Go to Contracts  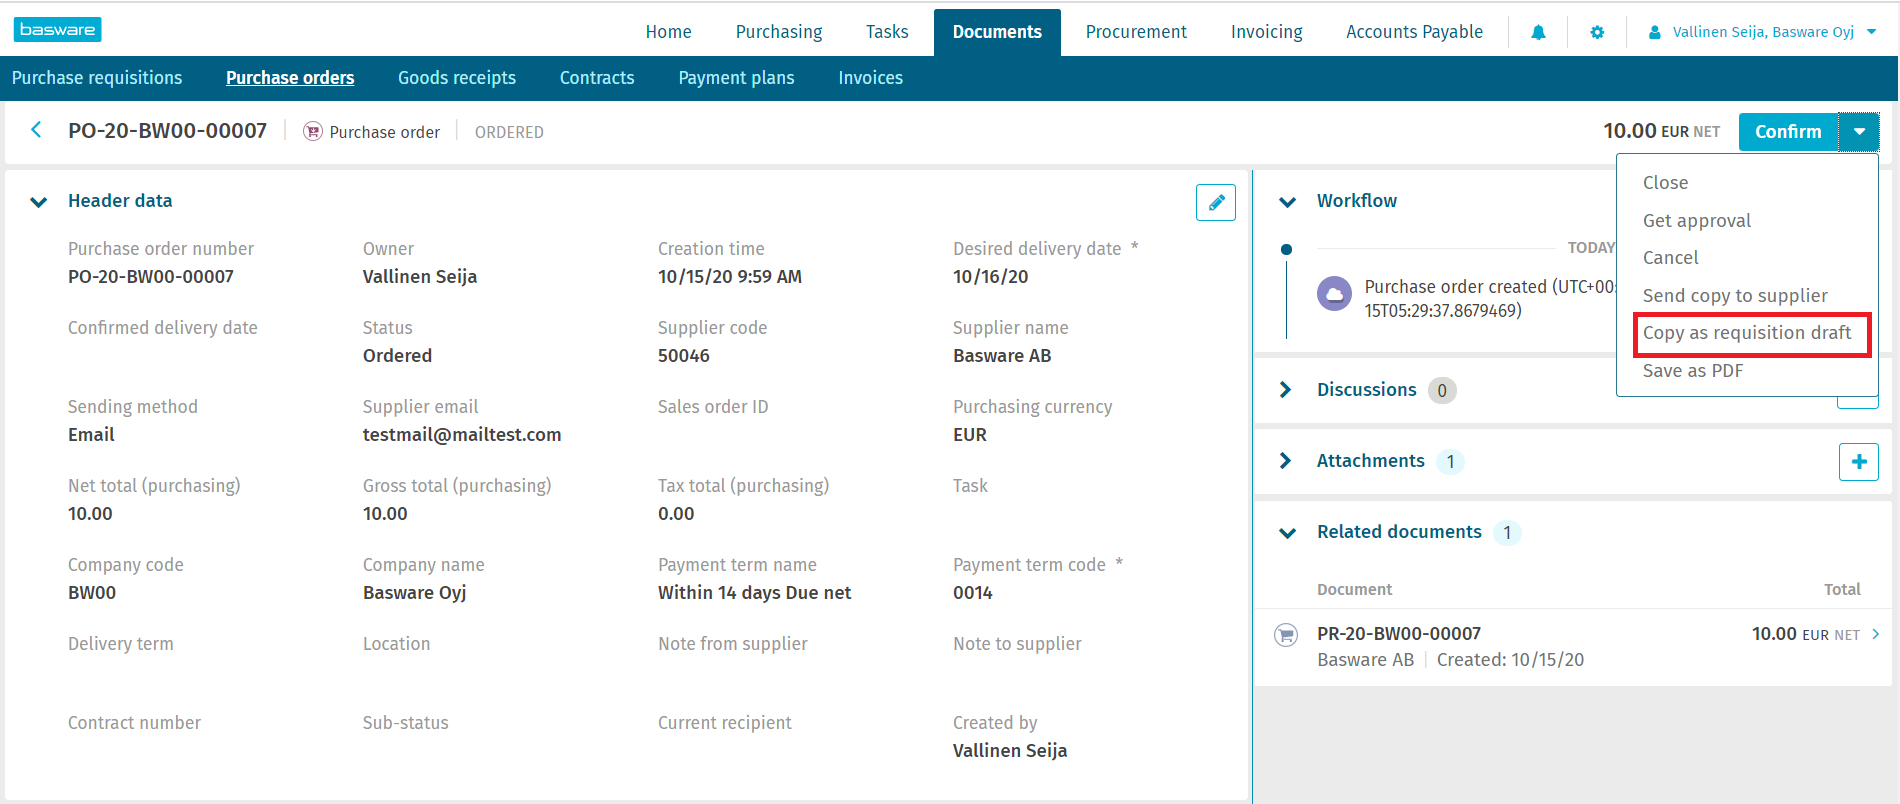[597, 78]
